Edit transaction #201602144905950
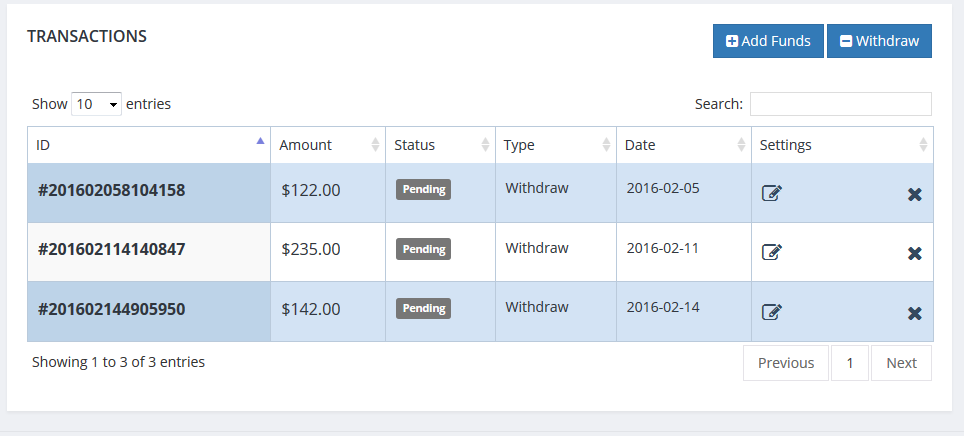964x436 pixels. [771, 312]
